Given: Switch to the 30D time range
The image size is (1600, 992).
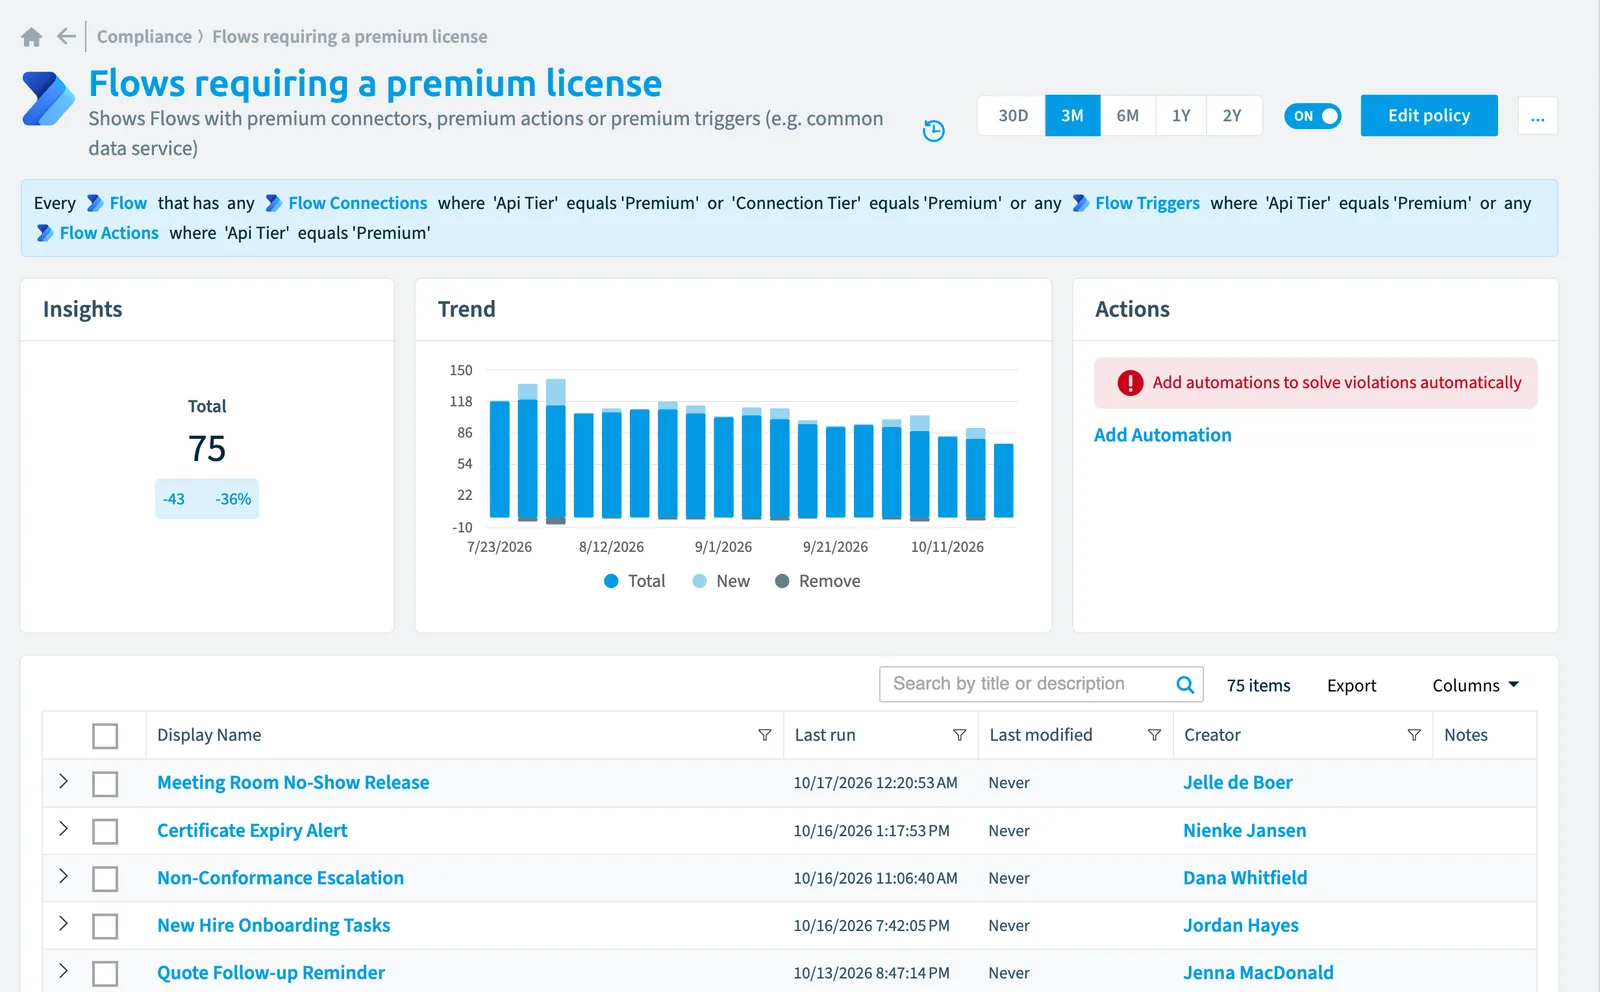Looking at the screenshot, I should pyautogui.click(x=1013, y=116).
